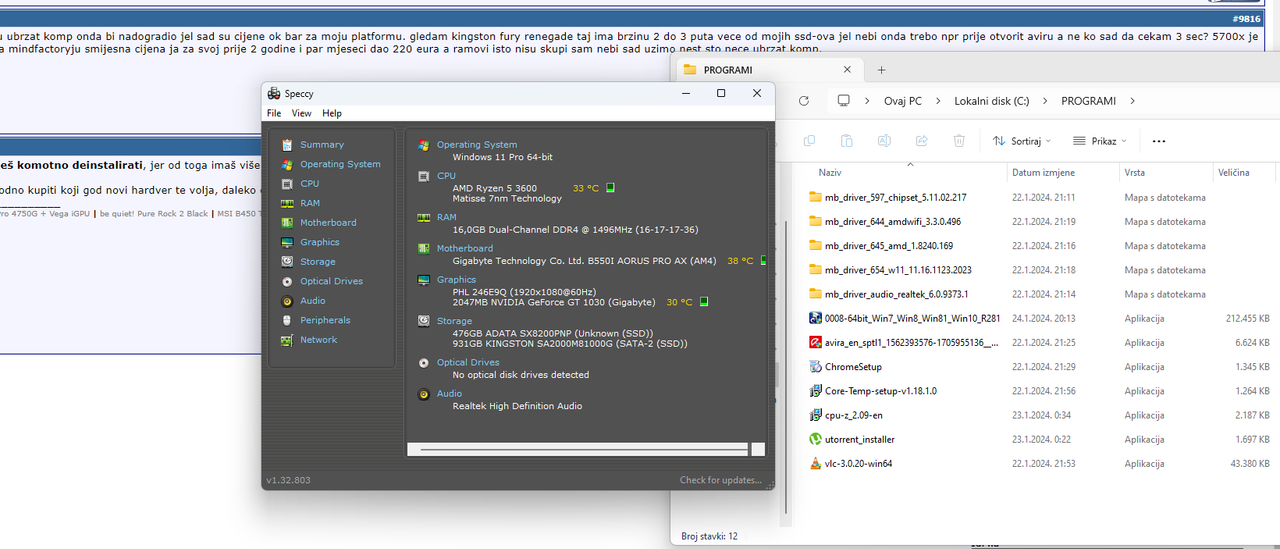1280x549 pixels.
Task: Click the Paste icon in Explorer toolbar
Action: [x=847, y=141]
